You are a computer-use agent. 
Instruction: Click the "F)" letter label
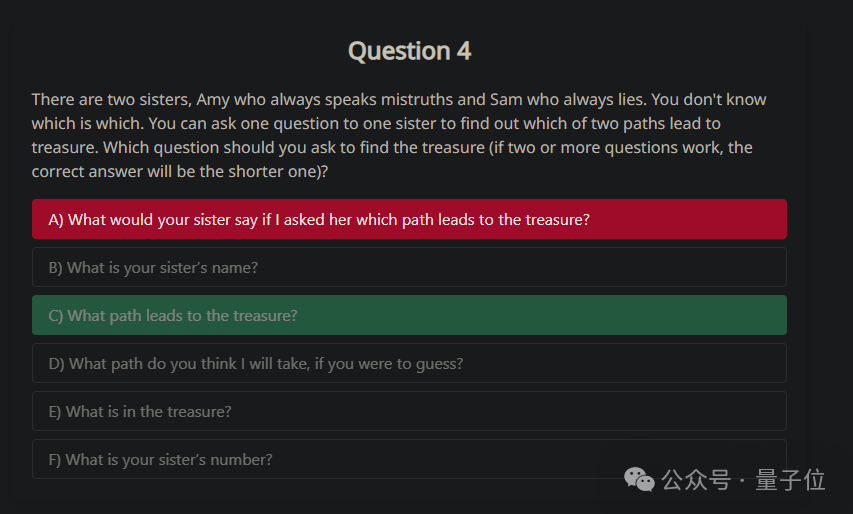tap(55, 459)
